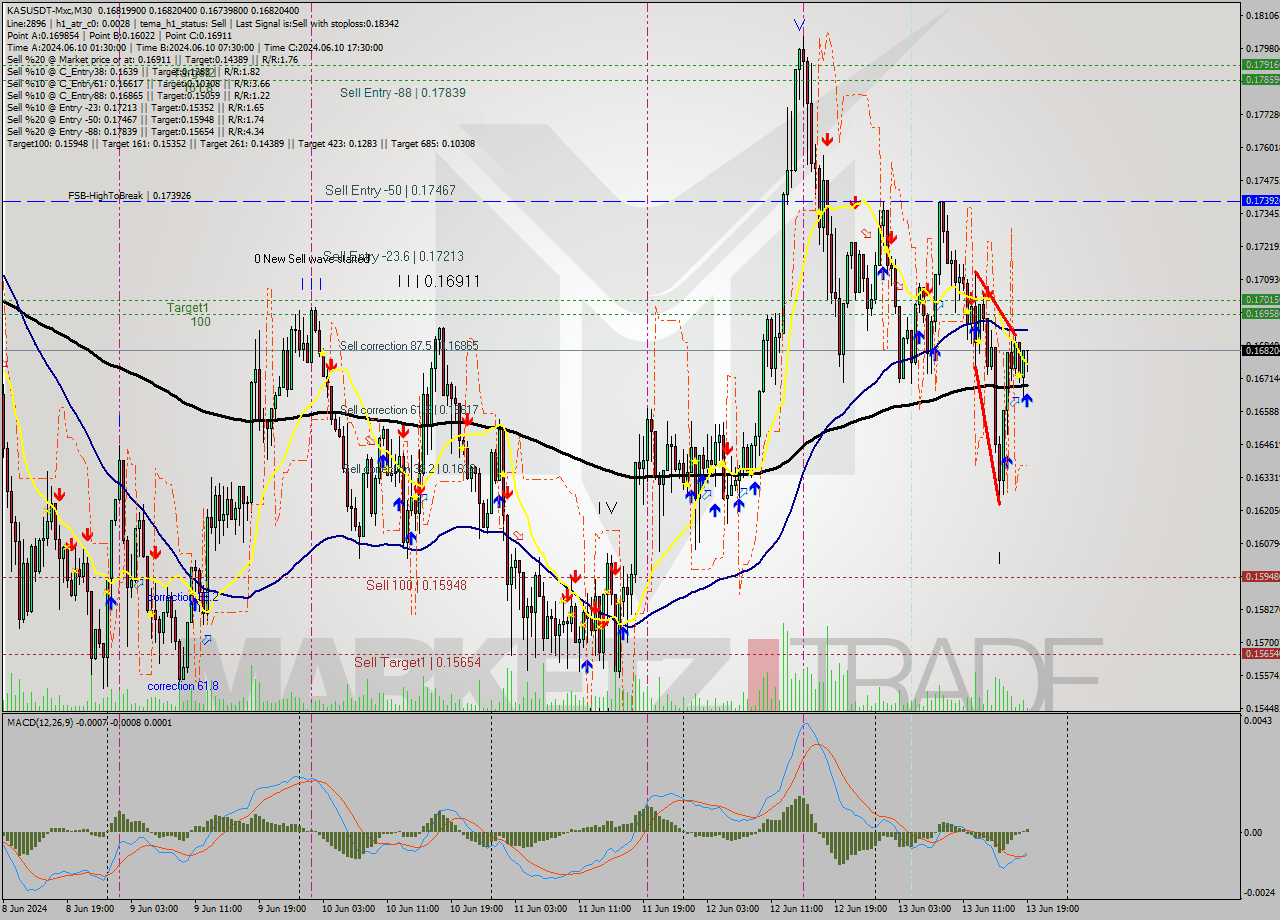Click the current price tag 0.16820
The height and width of the screenshot is (920, 1280).
click(x=1260, y=350)
